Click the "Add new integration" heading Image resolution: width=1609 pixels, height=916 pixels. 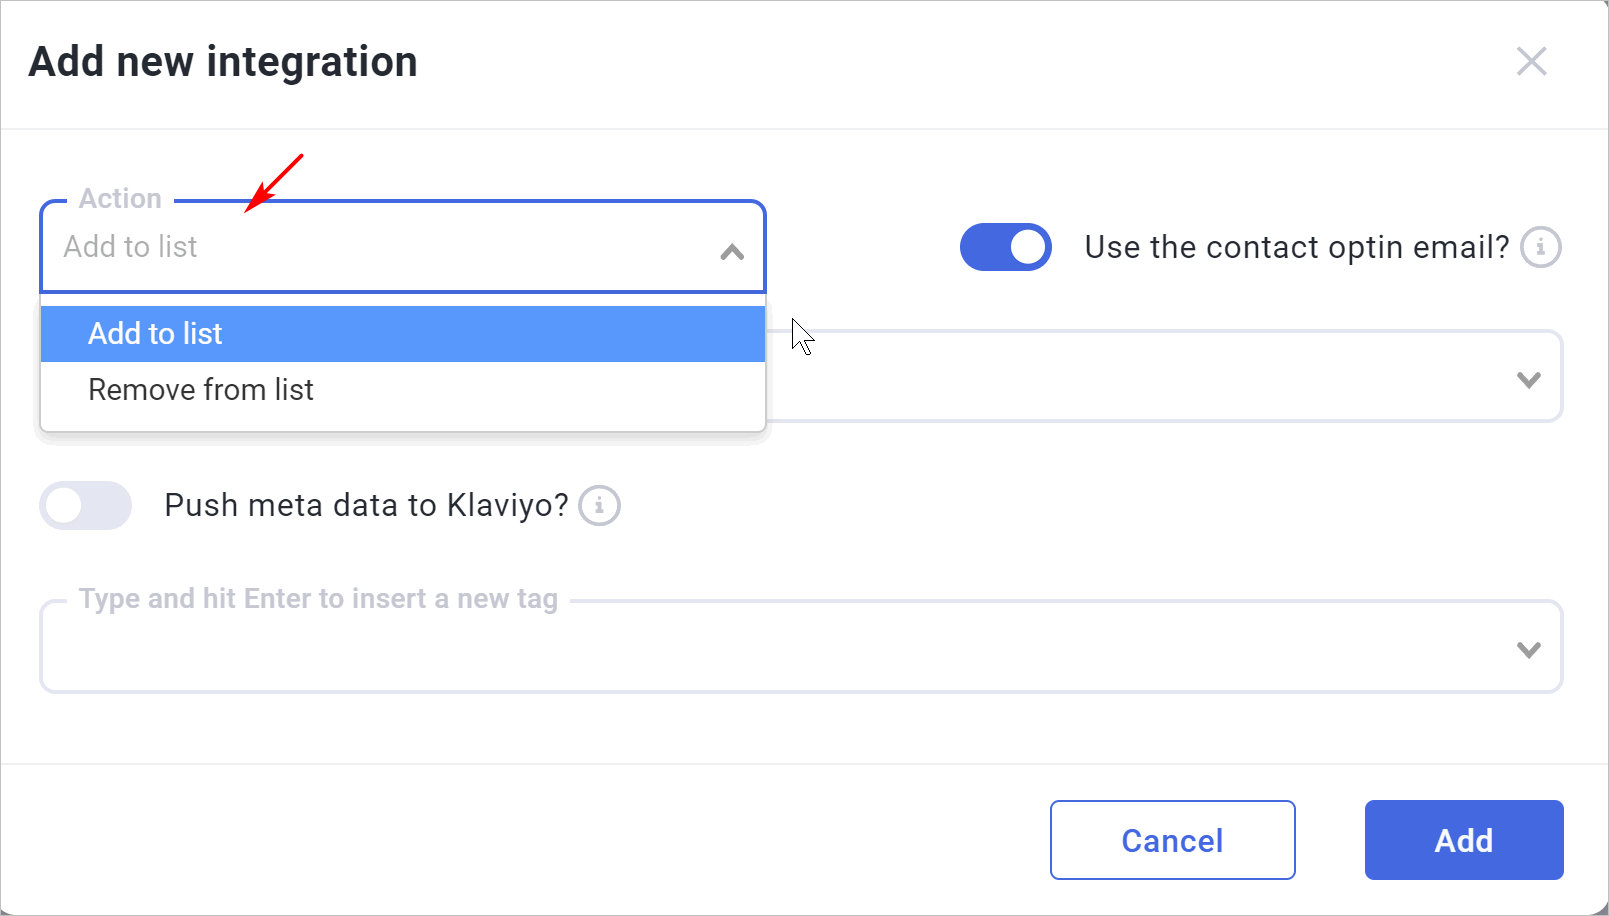223,62
